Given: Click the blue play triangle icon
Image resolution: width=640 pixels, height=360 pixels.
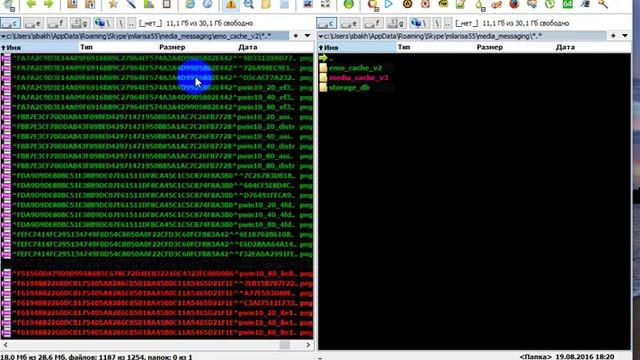Looking at the screenshot, I should coord(389,4).
